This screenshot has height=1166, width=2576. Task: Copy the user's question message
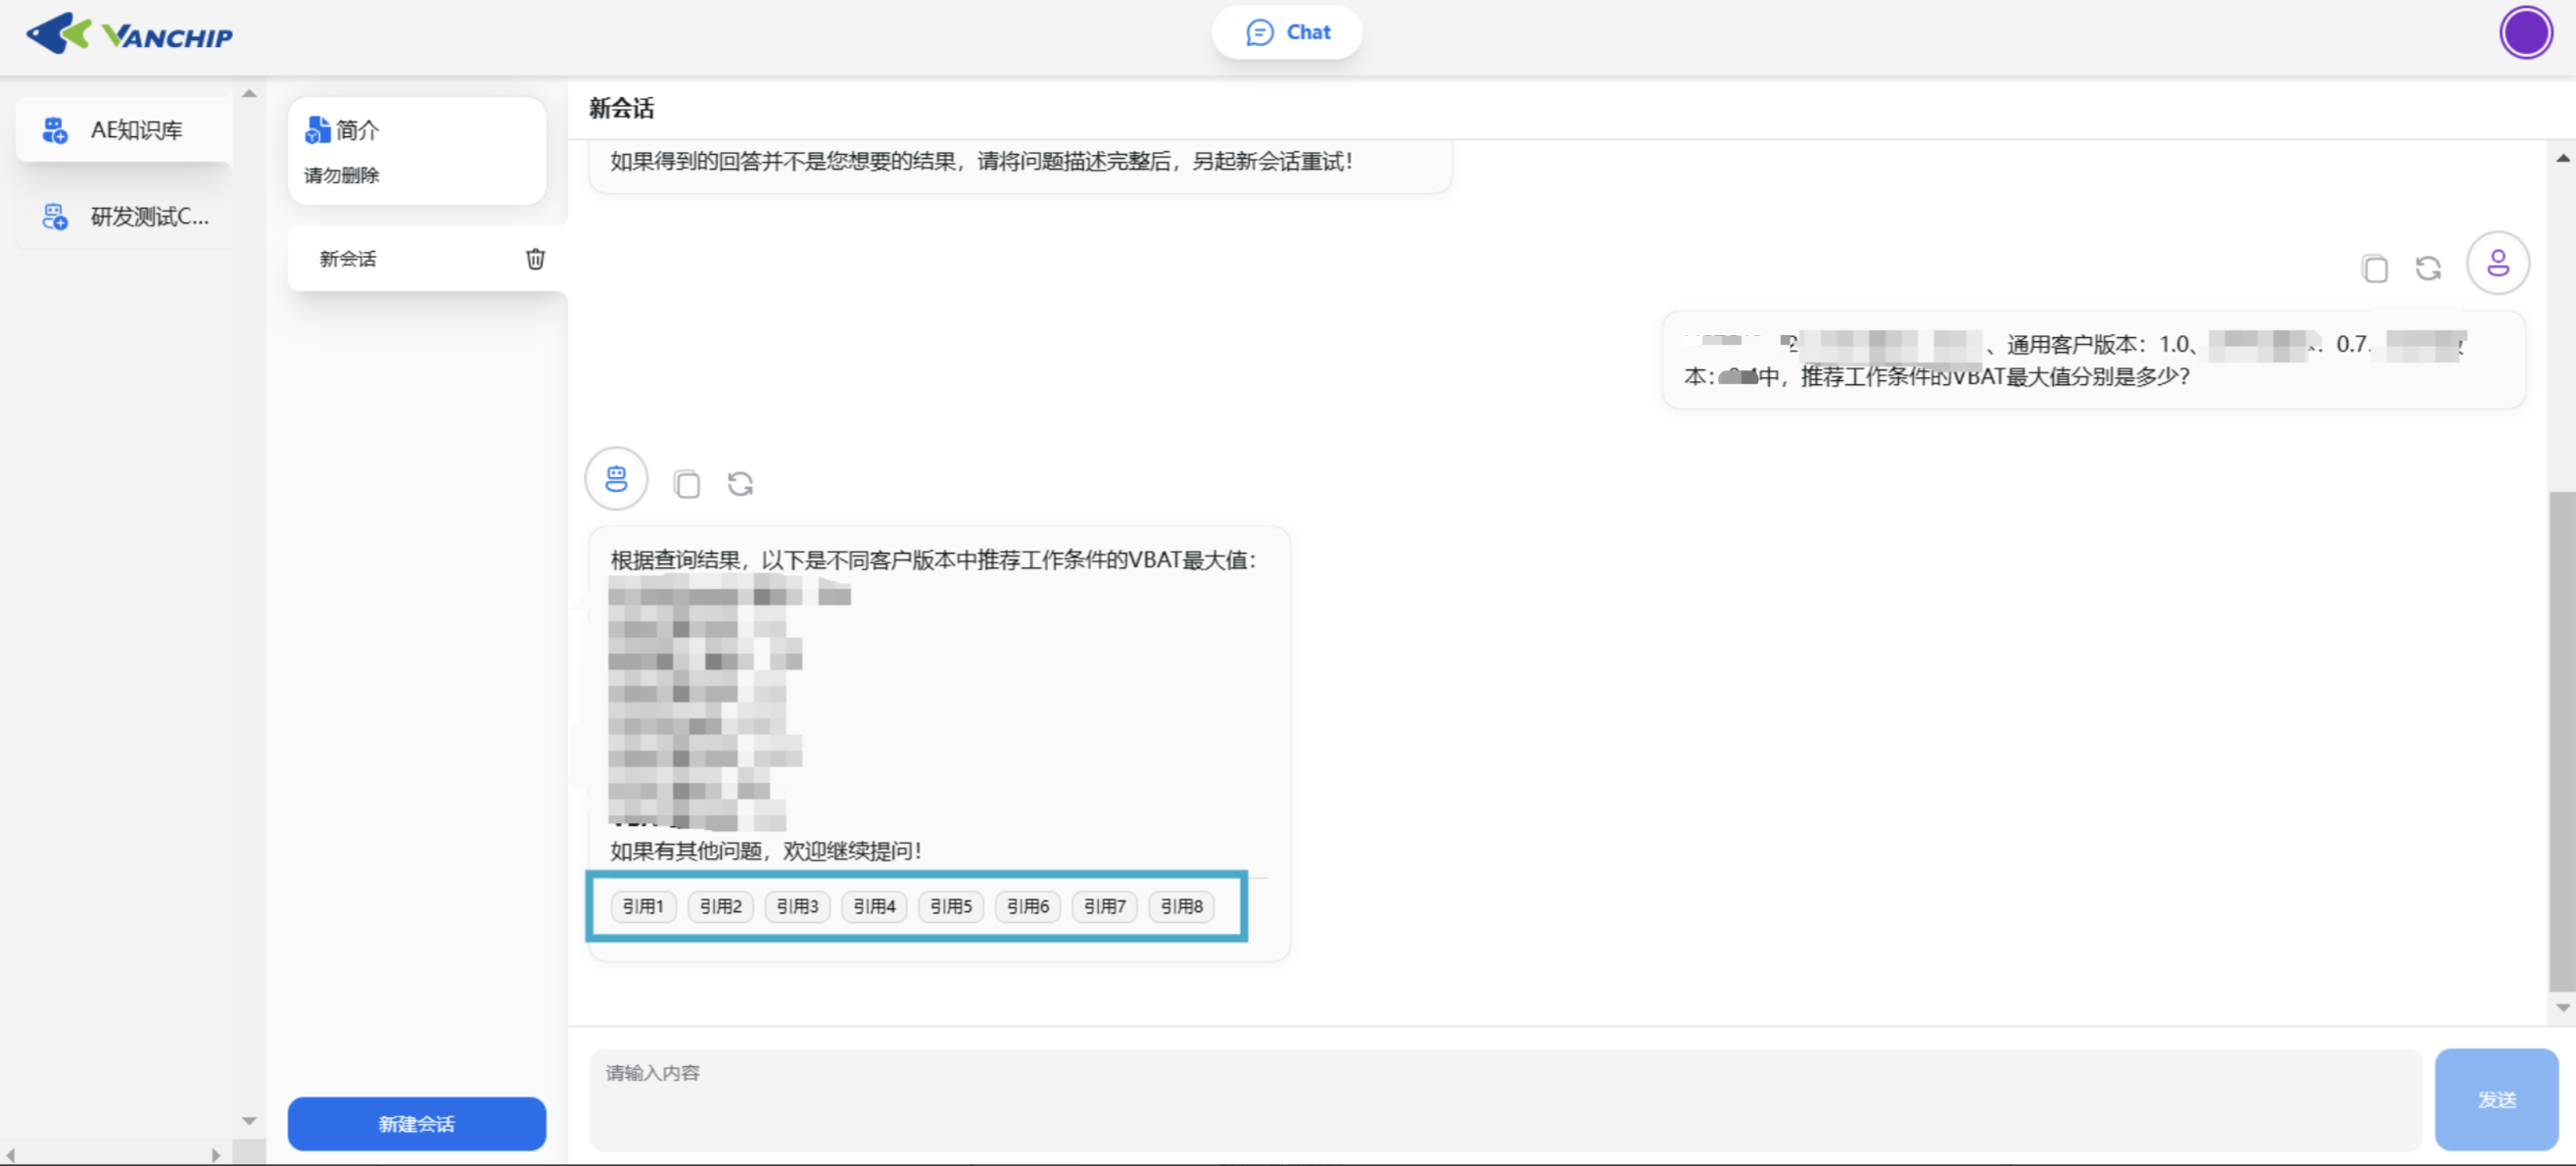[x=2374, y=268]
